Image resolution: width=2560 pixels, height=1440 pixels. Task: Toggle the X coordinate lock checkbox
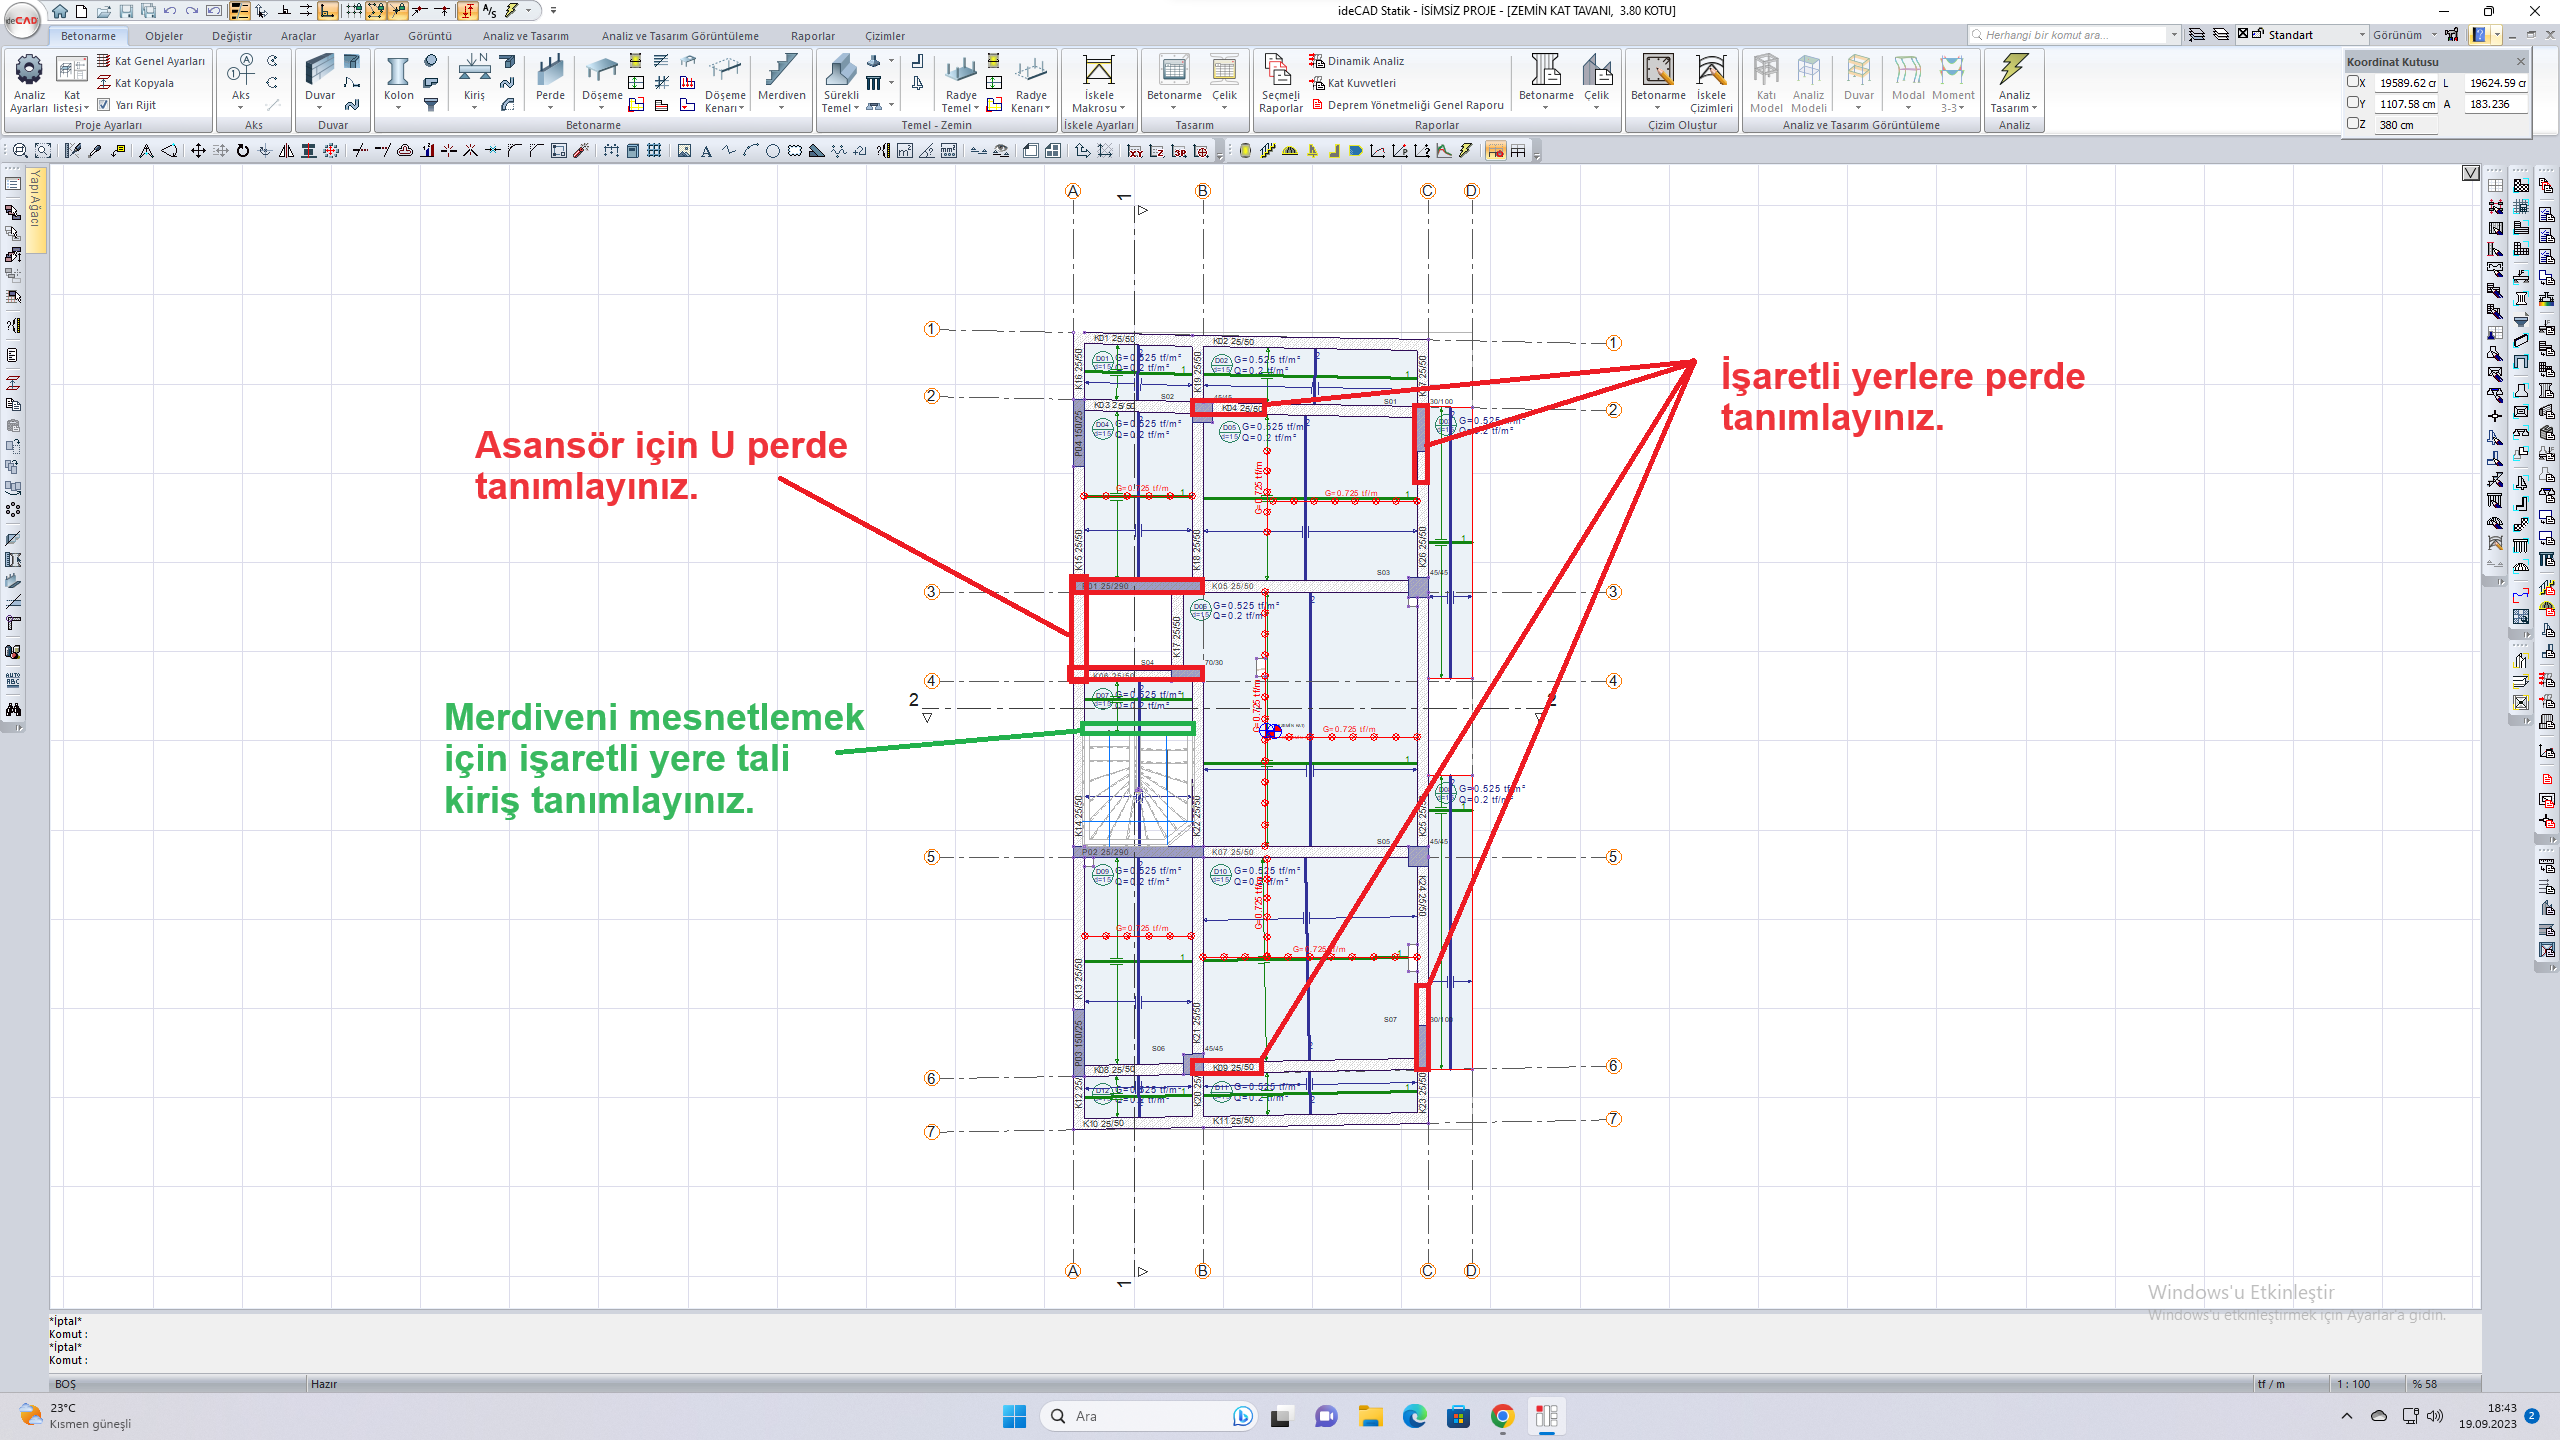pos(2353,82)
